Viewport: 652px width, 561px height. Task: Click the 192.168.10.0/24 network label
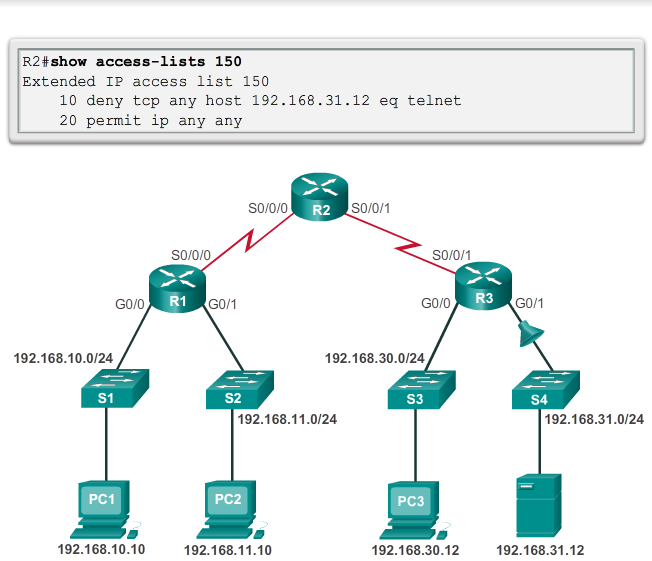(x=64, y=357)
